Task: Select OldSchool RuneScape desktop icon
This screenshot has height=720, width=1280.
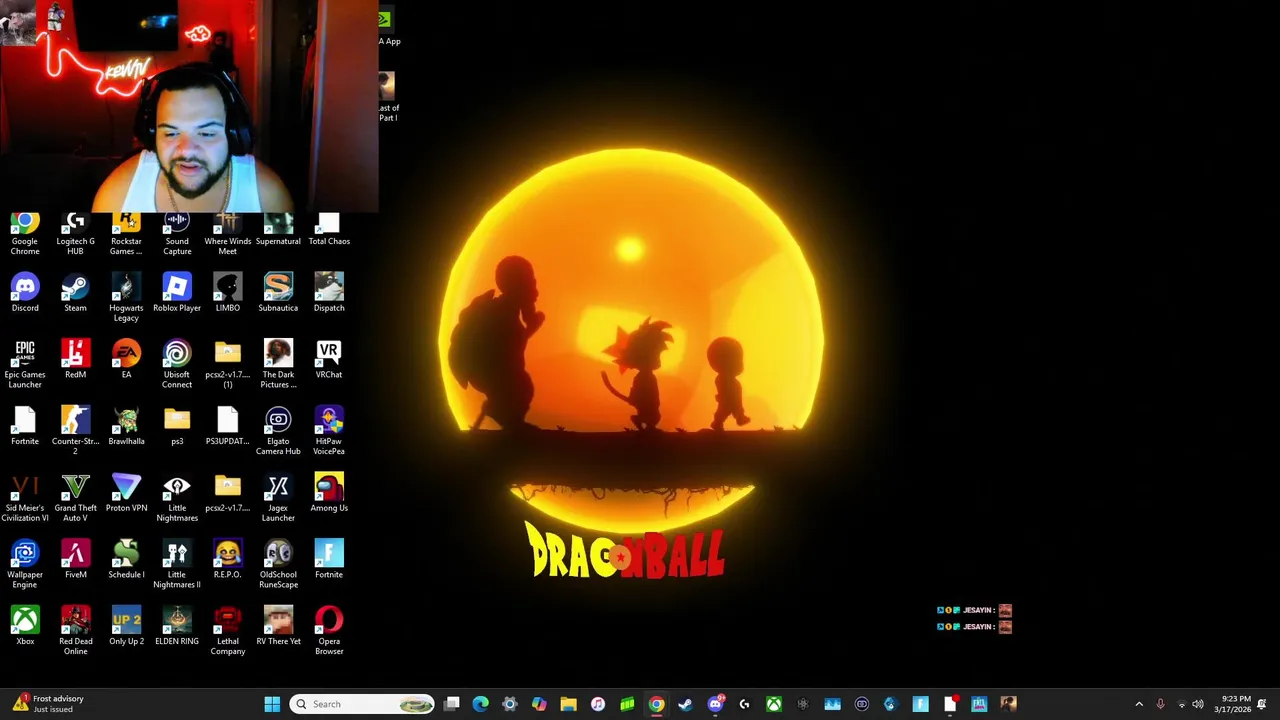Action: pos(278,564)
